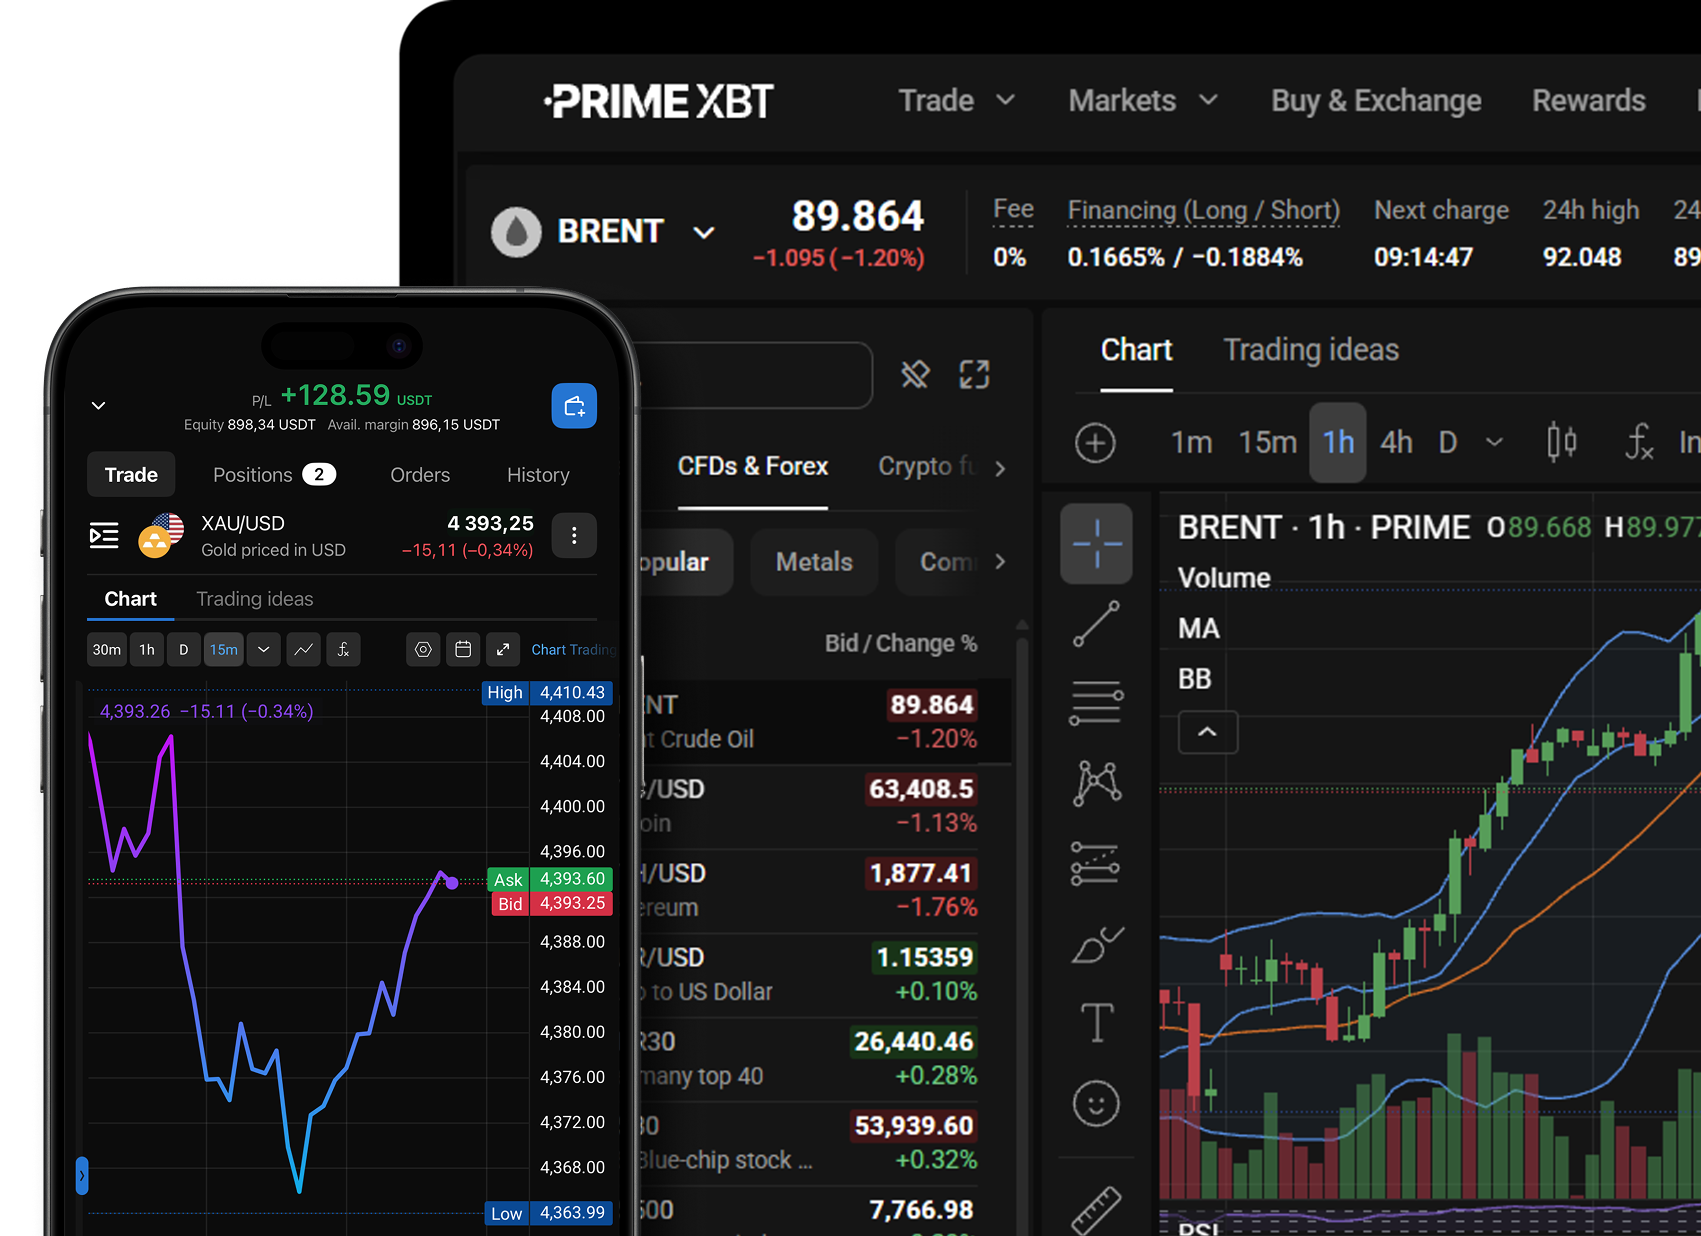Switch to the desktop Trading ideas tab
Screen dimensions: 1701x1236
pos(1311,350)
